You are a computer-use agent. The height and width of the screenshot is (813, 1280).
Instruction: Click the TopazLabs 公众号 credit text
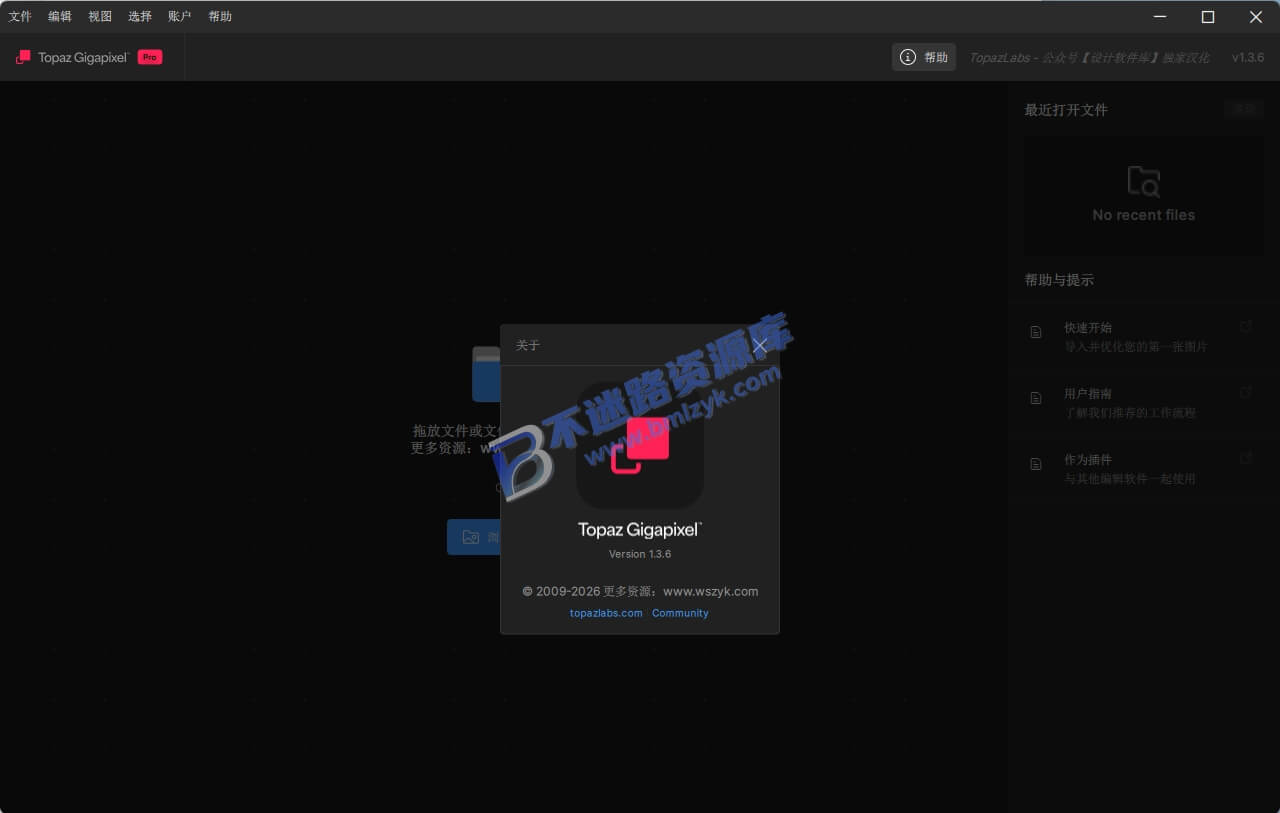(x=1089, y=58)
